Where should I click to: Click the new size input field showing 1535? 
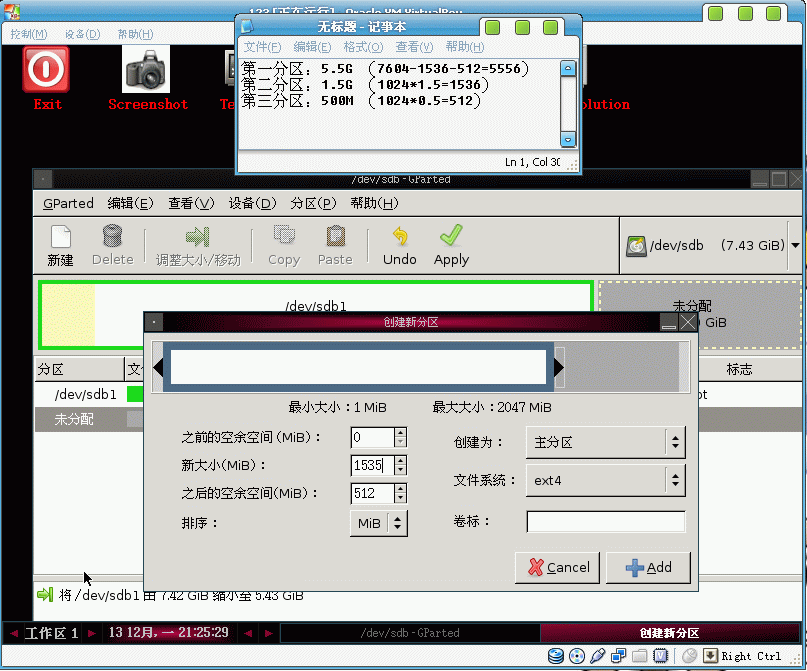pos(373,465)
